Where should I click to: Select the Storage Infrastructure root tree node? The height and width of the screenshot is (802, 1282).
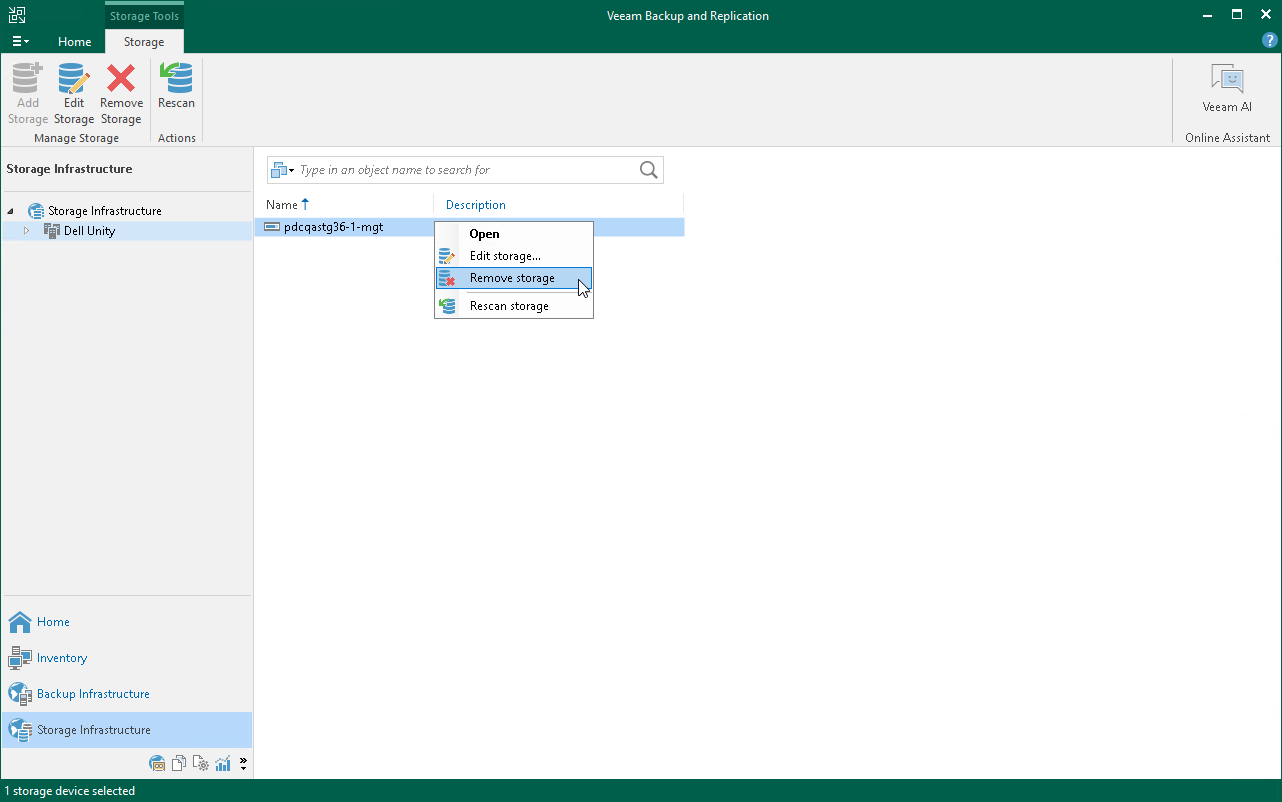coord(104,211)
